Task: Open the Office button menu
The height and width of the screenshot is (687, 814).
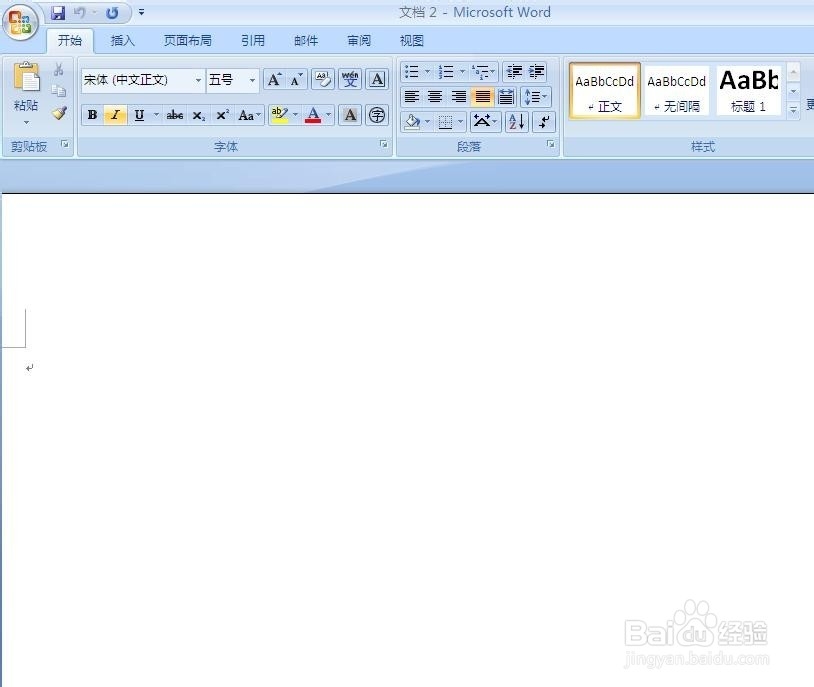Action: click(20, 22)
